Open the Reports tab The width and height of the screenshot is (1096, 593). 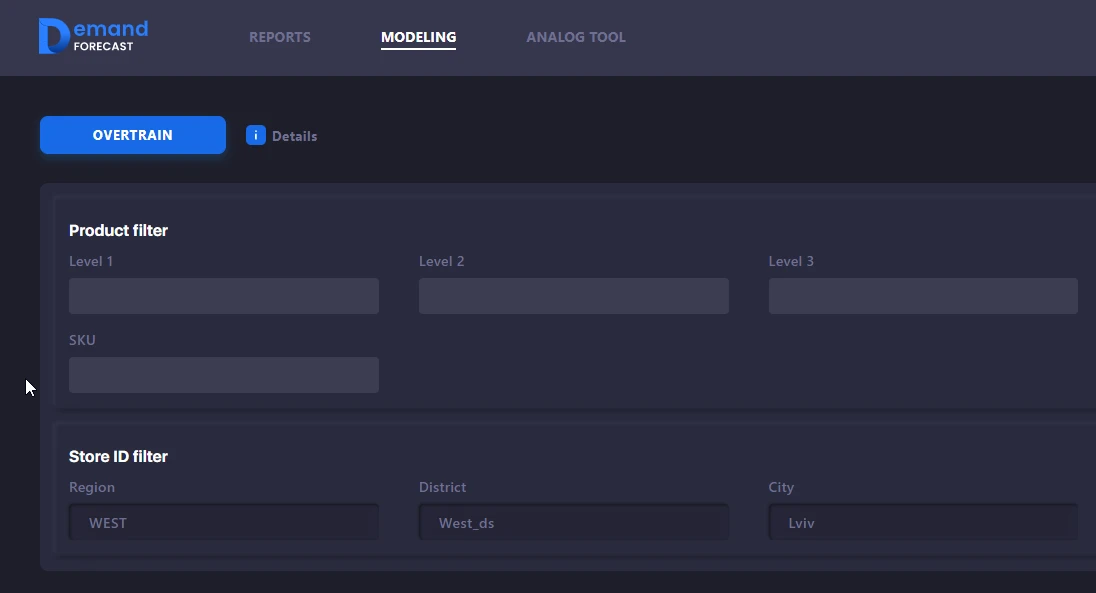point(280,38)
